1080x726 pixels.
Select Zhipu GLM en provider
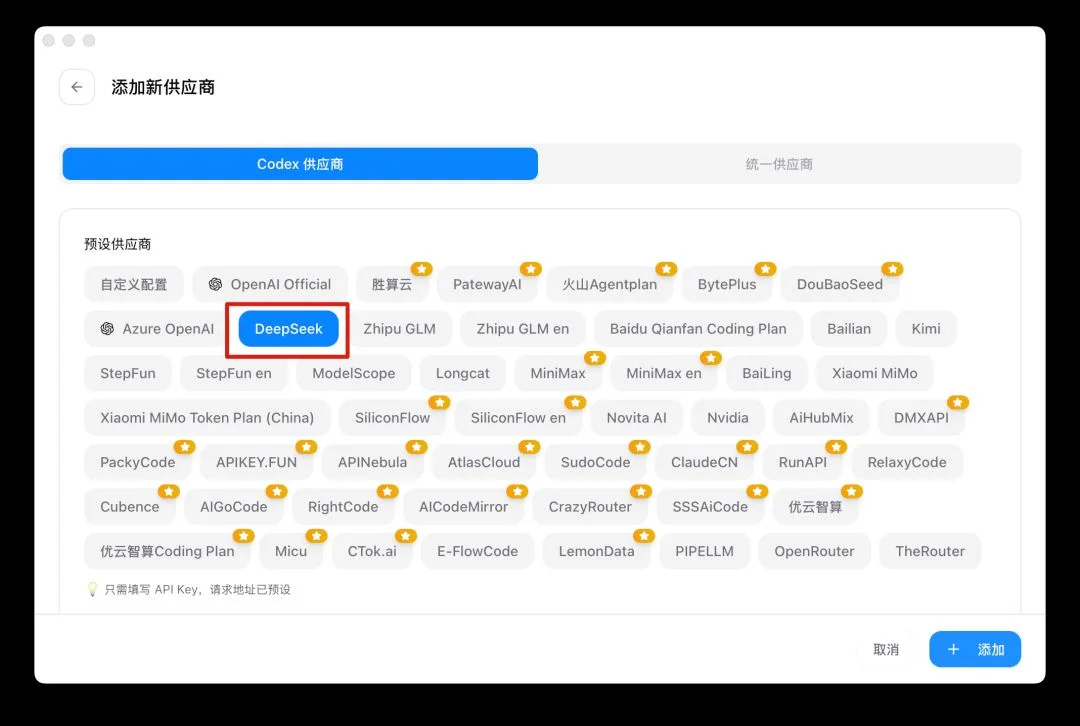(x=523, y=329)
